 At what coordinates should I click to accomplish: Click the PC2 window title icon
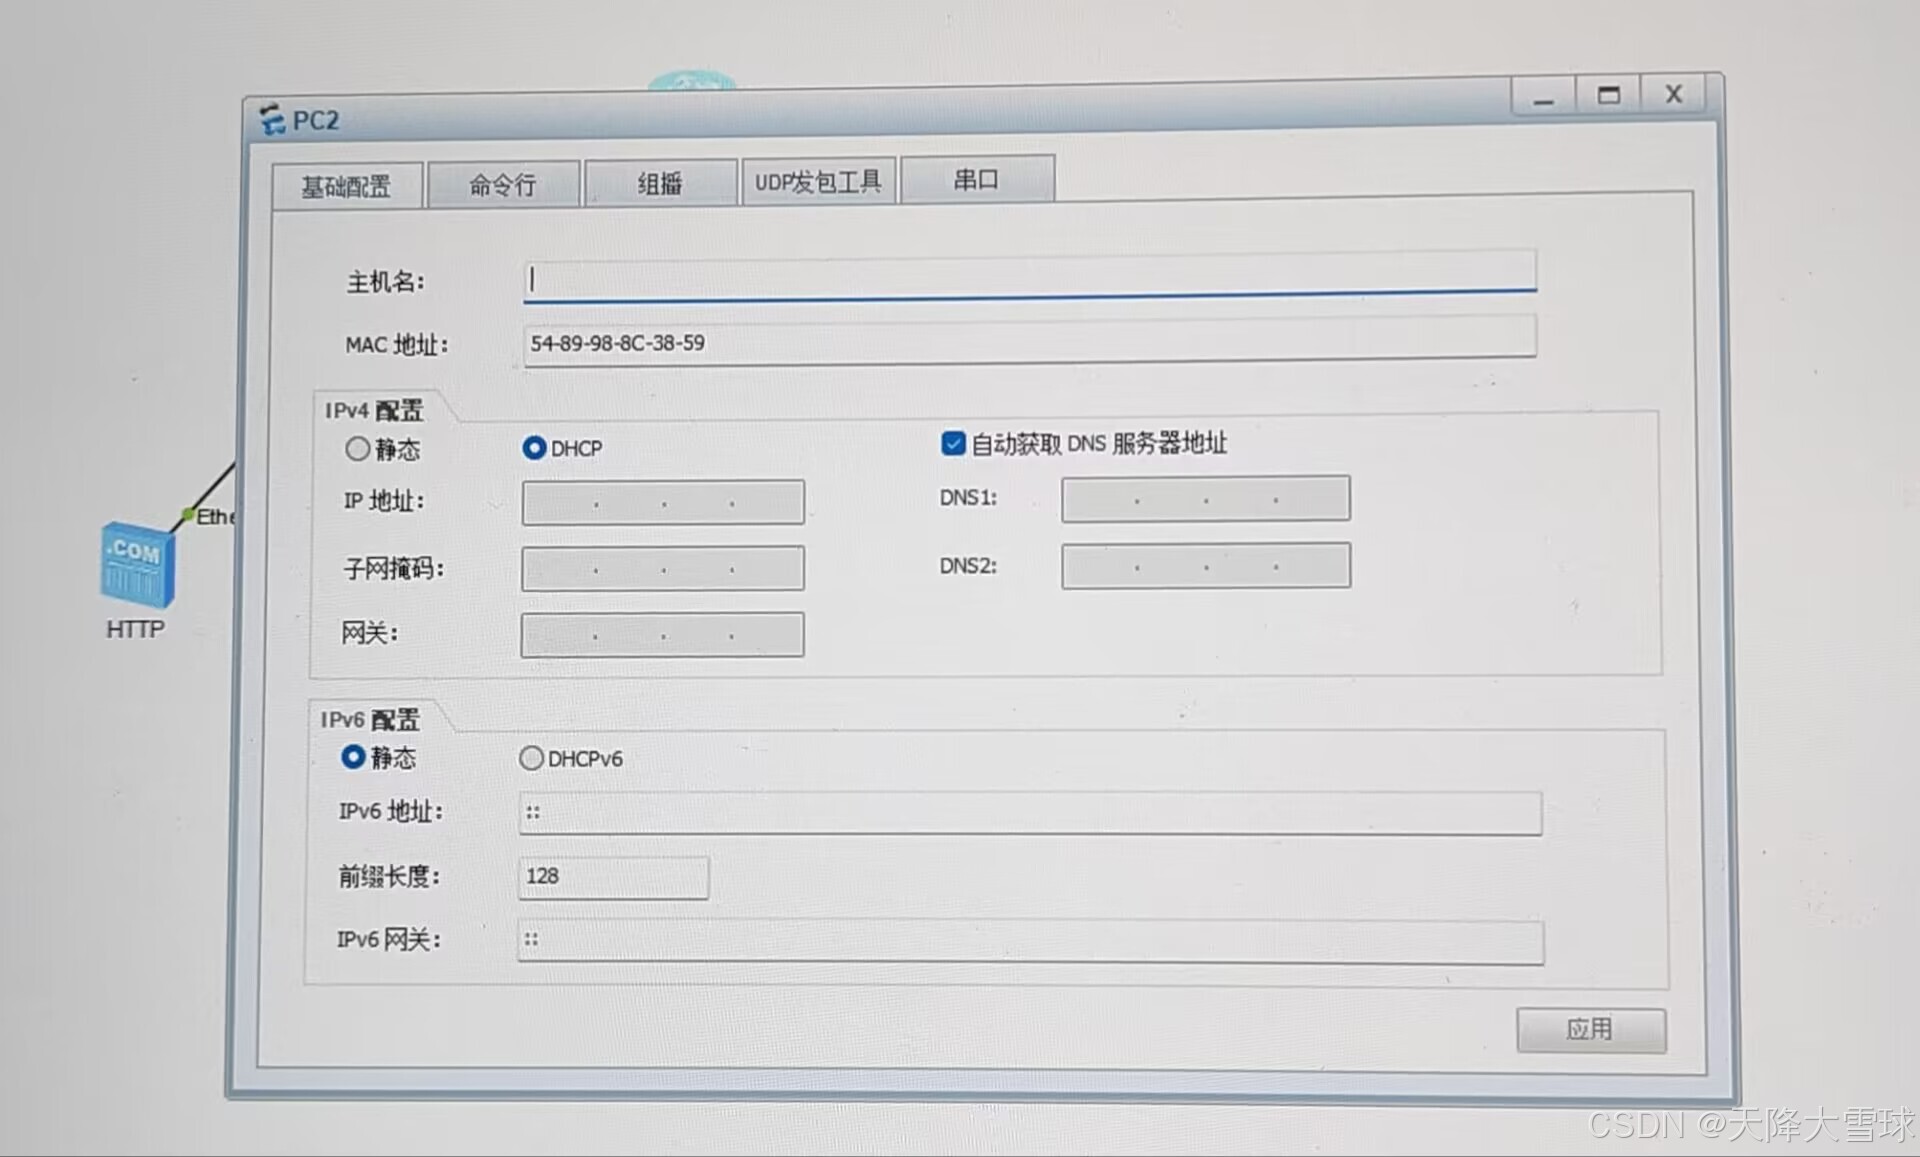[x=271, y=119]
